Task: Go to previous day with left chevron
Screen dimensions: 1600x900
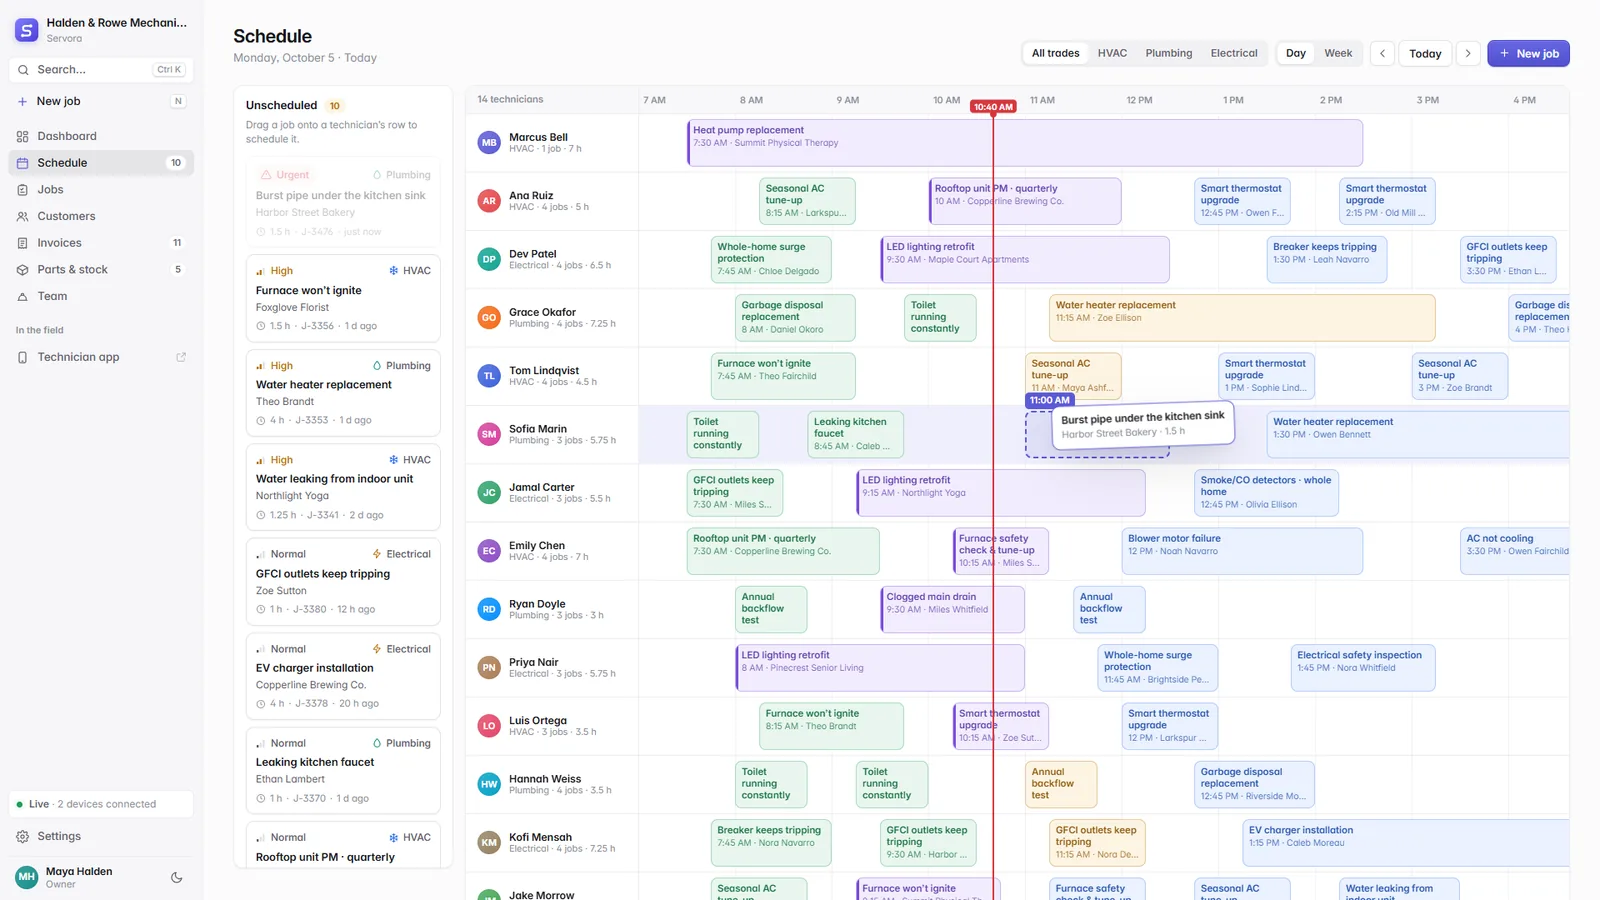Action: pos(1383,53)
